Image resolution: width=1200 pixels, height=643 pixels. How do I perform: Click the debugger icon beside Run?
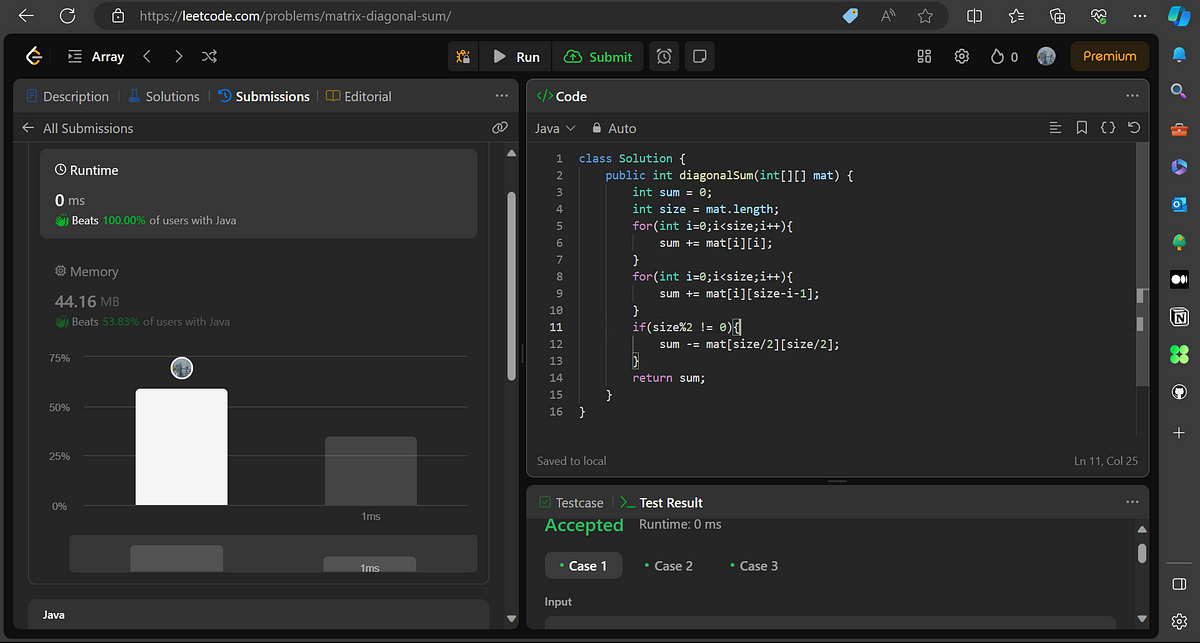pos(463,57)
